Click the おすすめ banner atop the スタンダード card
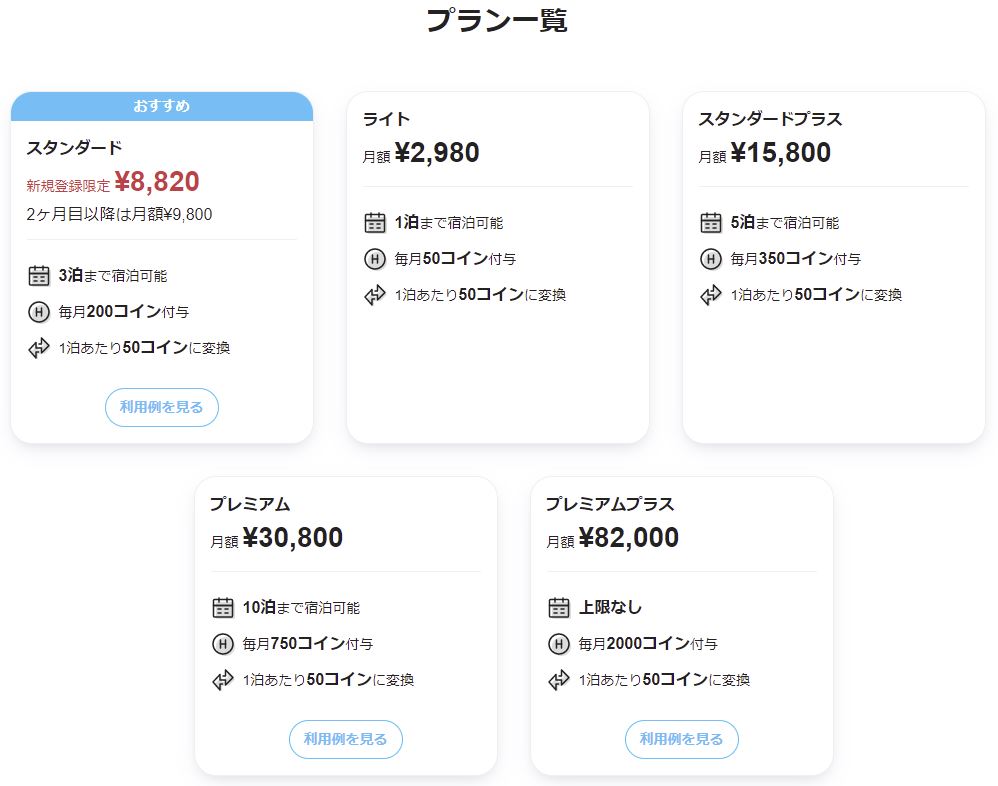Viewport: 998px width, 786px height. coord(162,106)
